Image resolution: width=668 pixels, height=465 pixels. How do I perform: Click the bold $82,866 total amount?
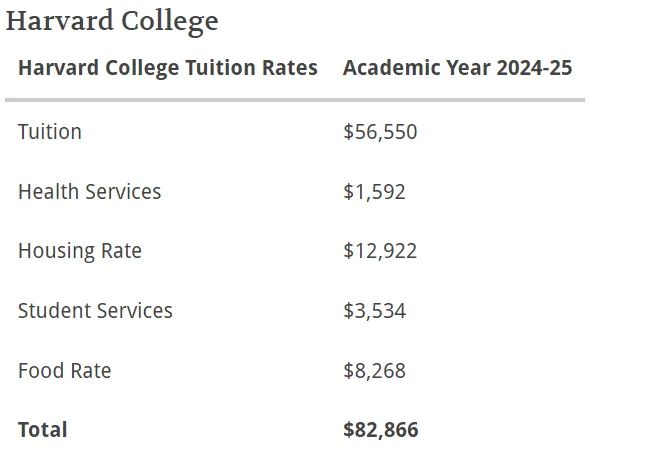click(x=381, y=430)
